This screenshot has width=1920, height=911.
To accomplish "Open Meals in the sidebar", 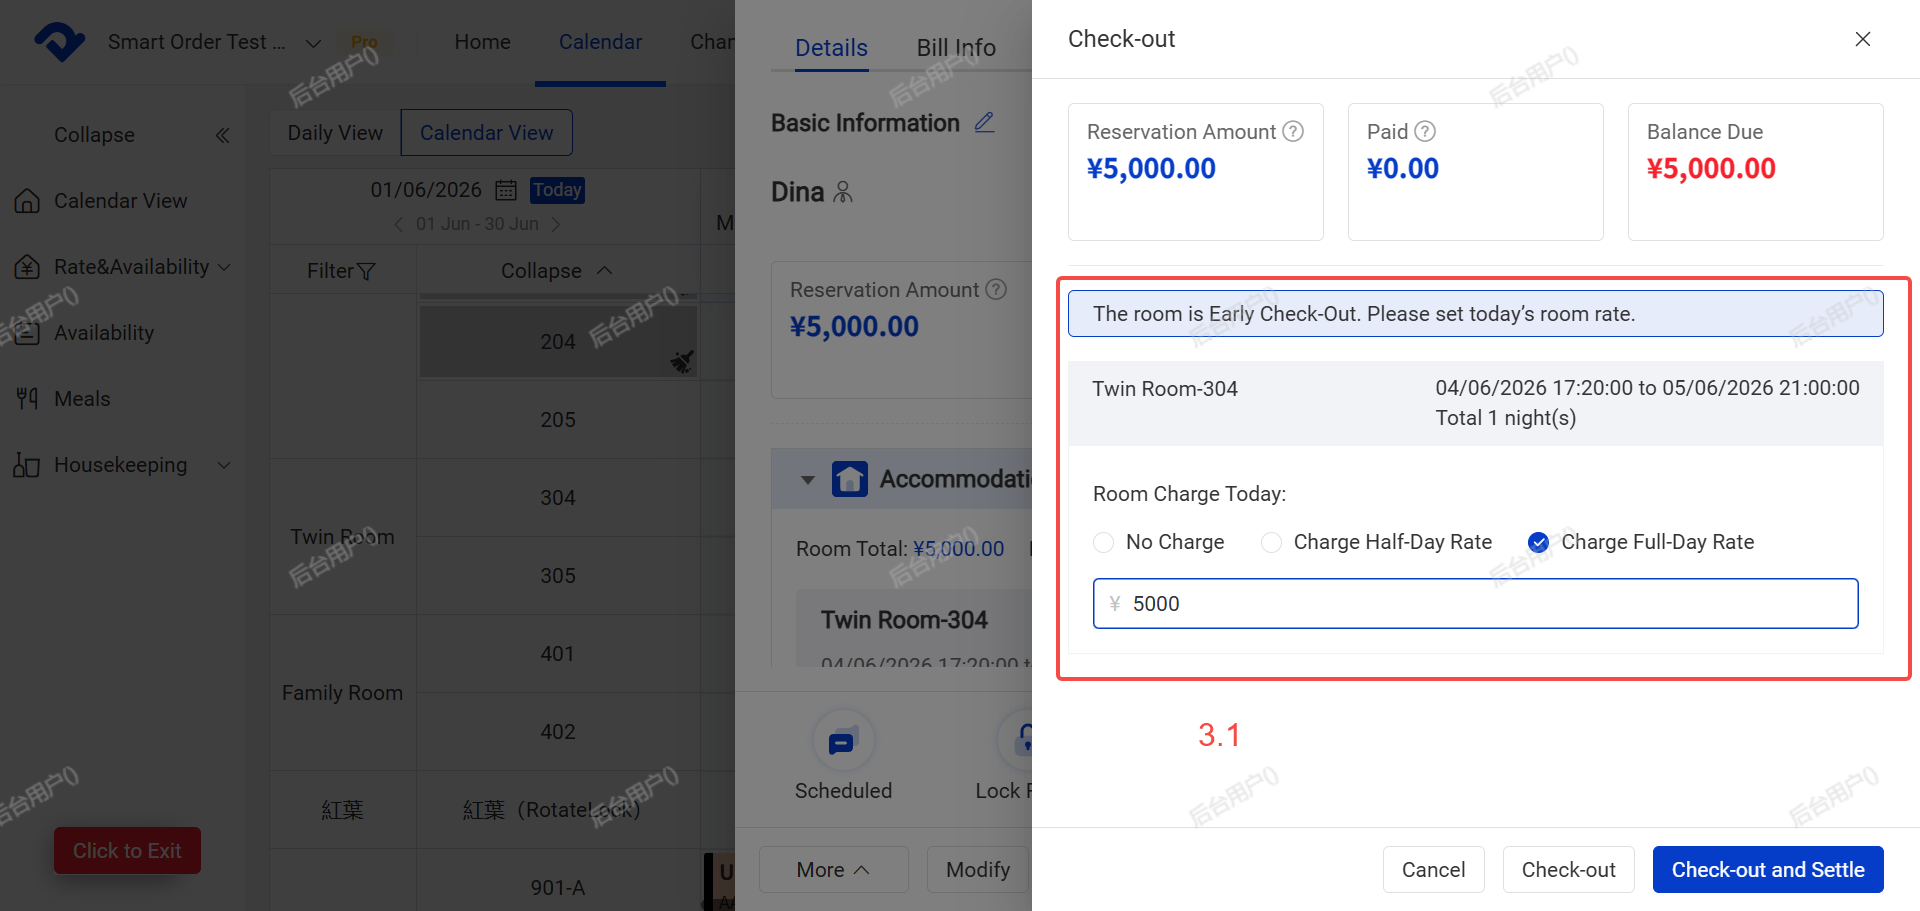I will [82, 399].
